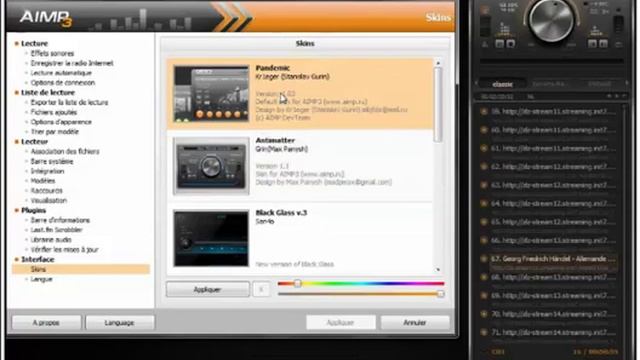The height and width of the screenshot is (360, 640).
Task: Click the round icon beside playlist entry 70
Action: point(484,314)
